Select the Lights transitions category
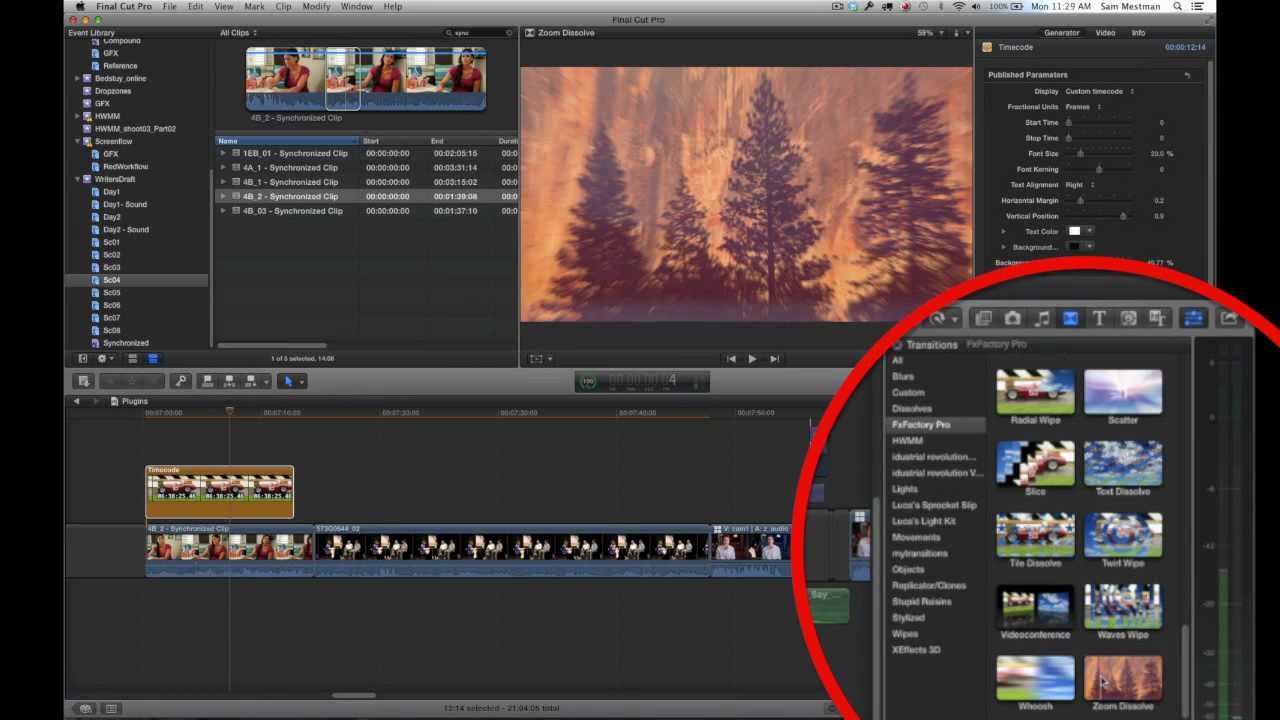 pos(904,489)
